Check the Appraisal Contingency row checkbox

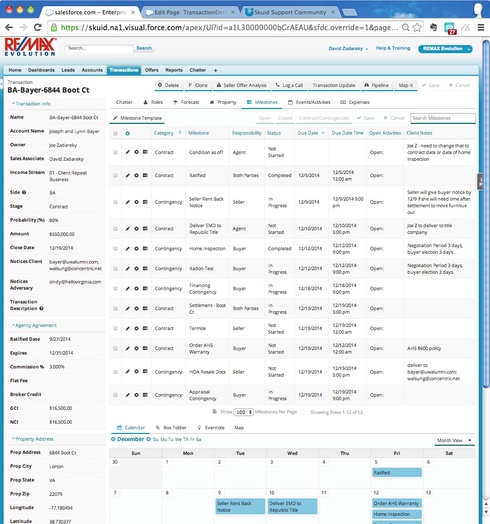click(x=116, y=395)
